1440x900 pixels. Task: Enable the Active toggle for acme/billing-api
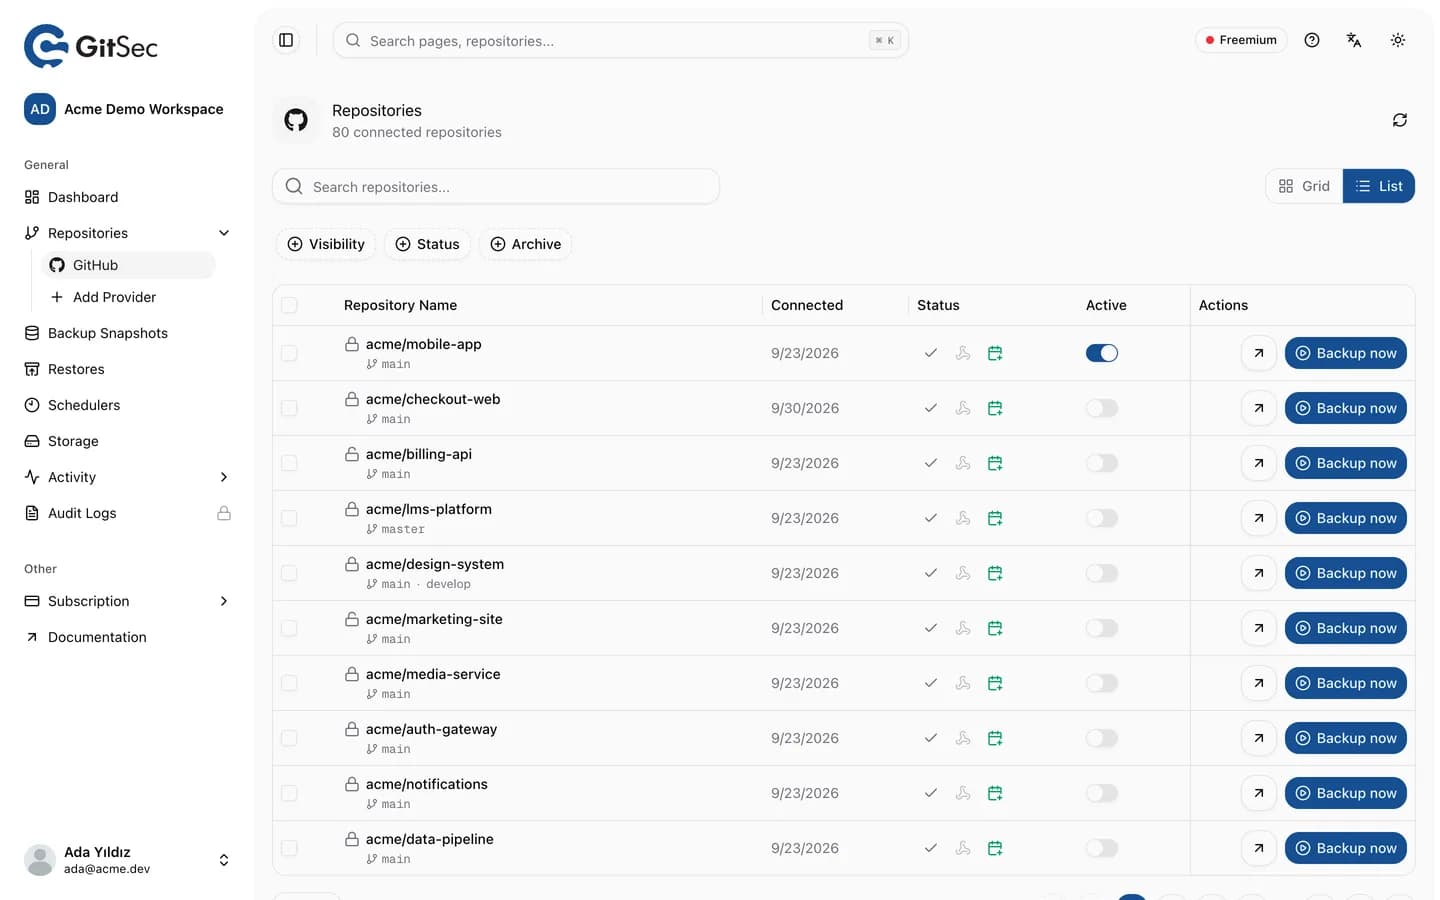(1102, 463)
